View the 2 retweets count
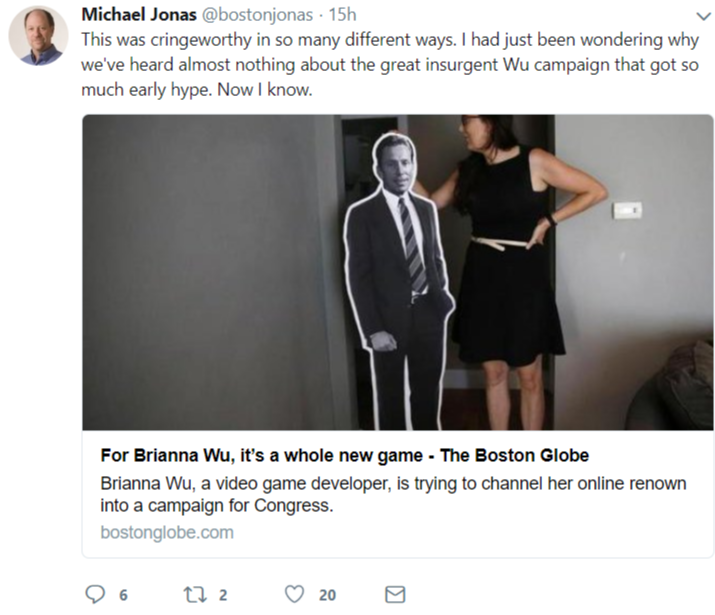The height and width of the screenshot is (615, 715). 223,595
